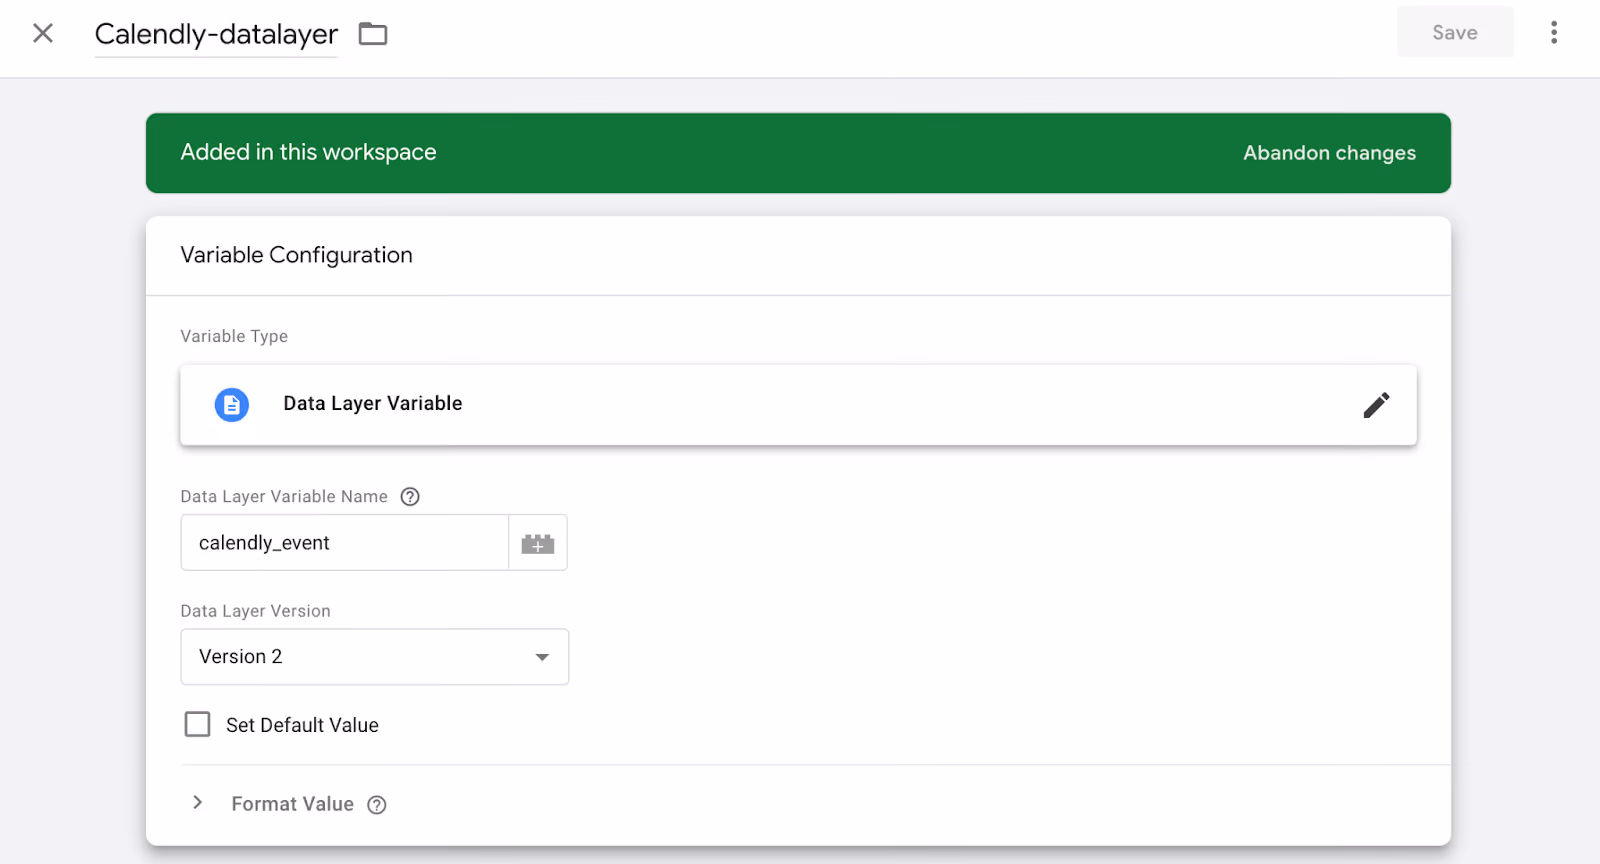Click the Format Value label

point(293,804)
